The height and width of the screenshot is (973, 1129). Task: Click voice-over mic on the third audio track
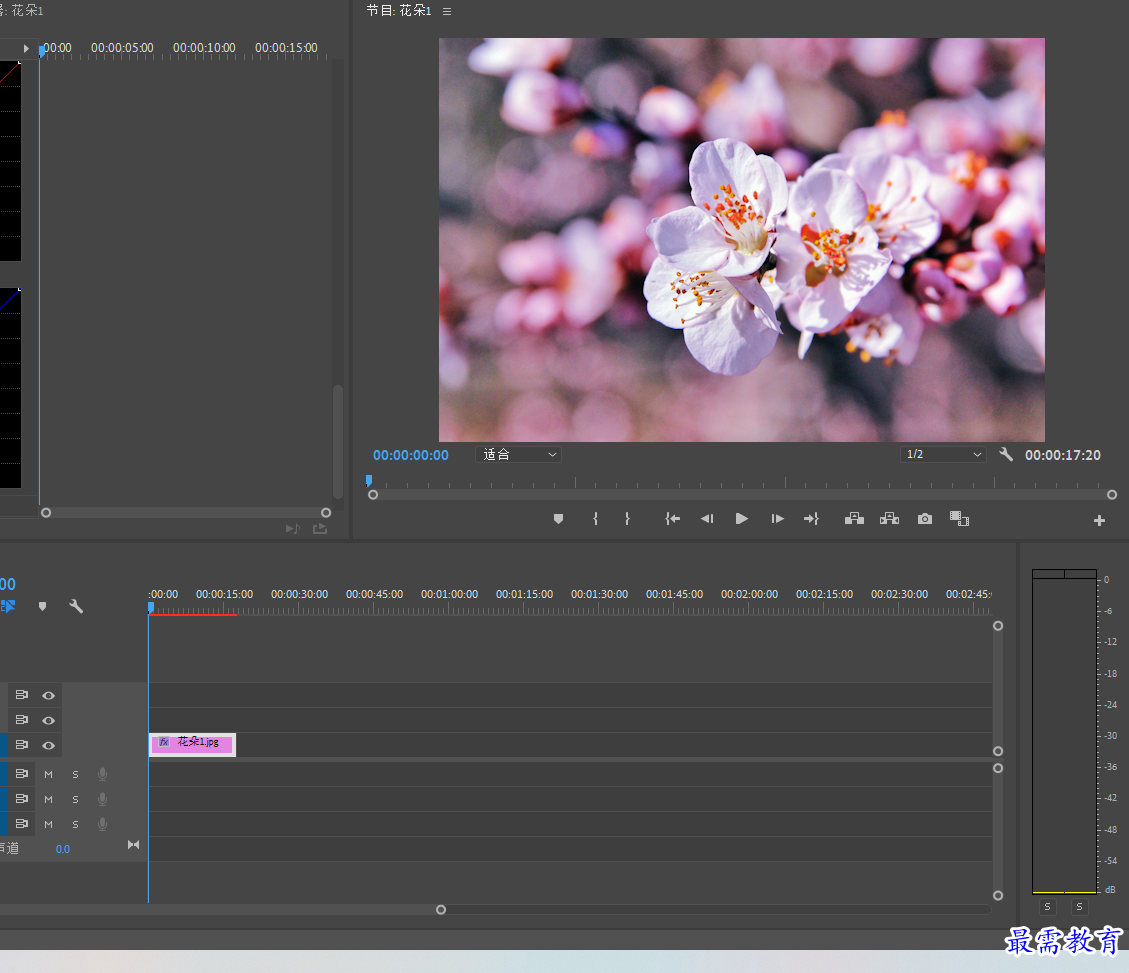click(x=102, y=825)
